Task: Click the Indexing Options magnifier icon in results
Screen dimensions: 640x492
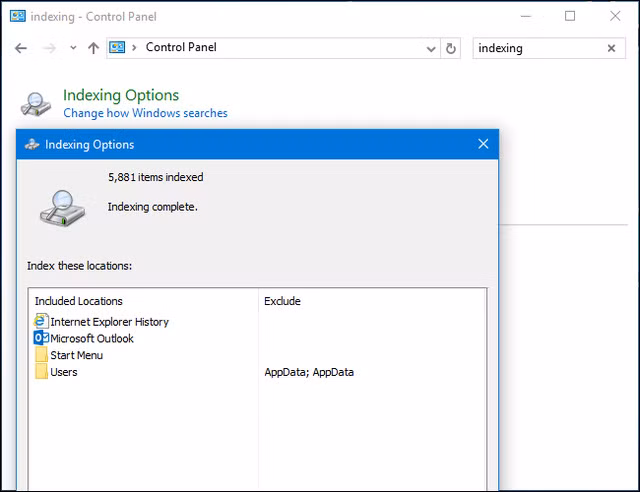Action: pyautogui.click(x=35, y=103)
